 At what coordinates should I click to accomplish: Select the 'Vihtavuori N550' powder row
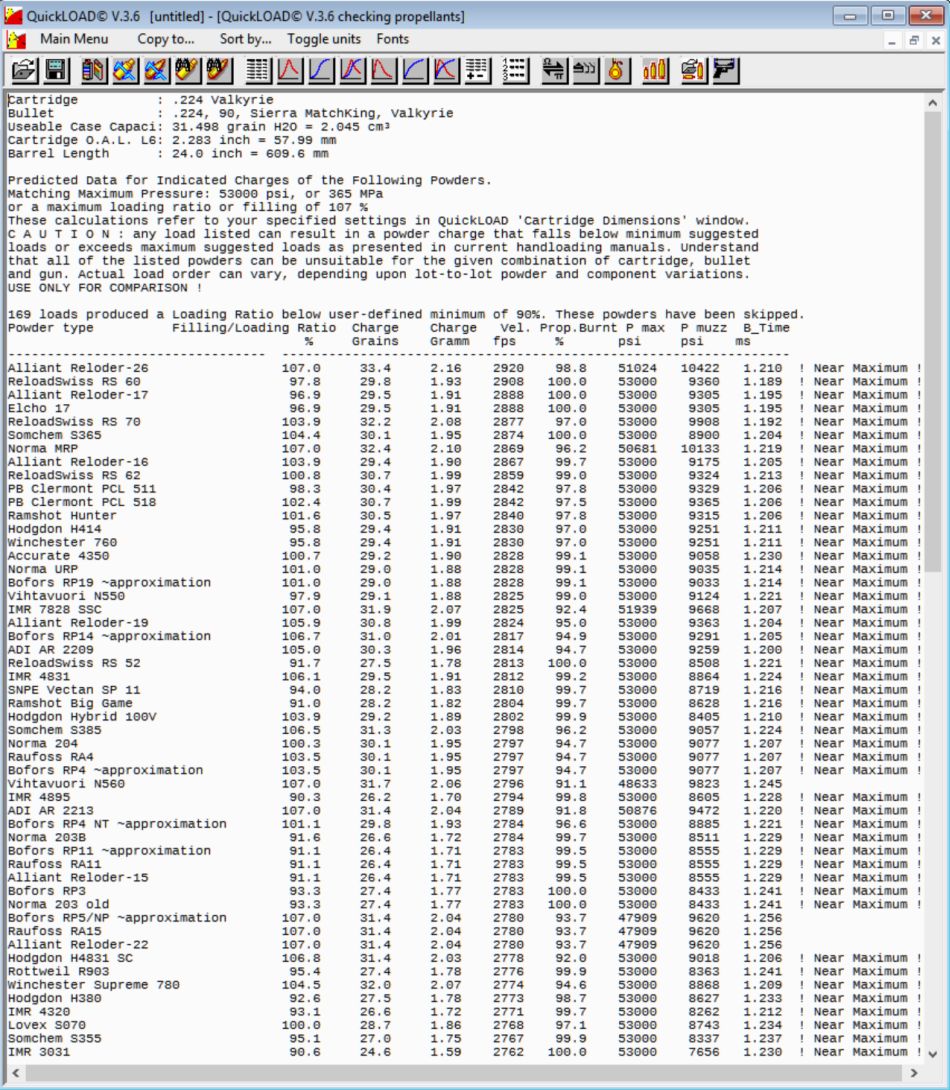pyautogui.click(x=464, y=596)
